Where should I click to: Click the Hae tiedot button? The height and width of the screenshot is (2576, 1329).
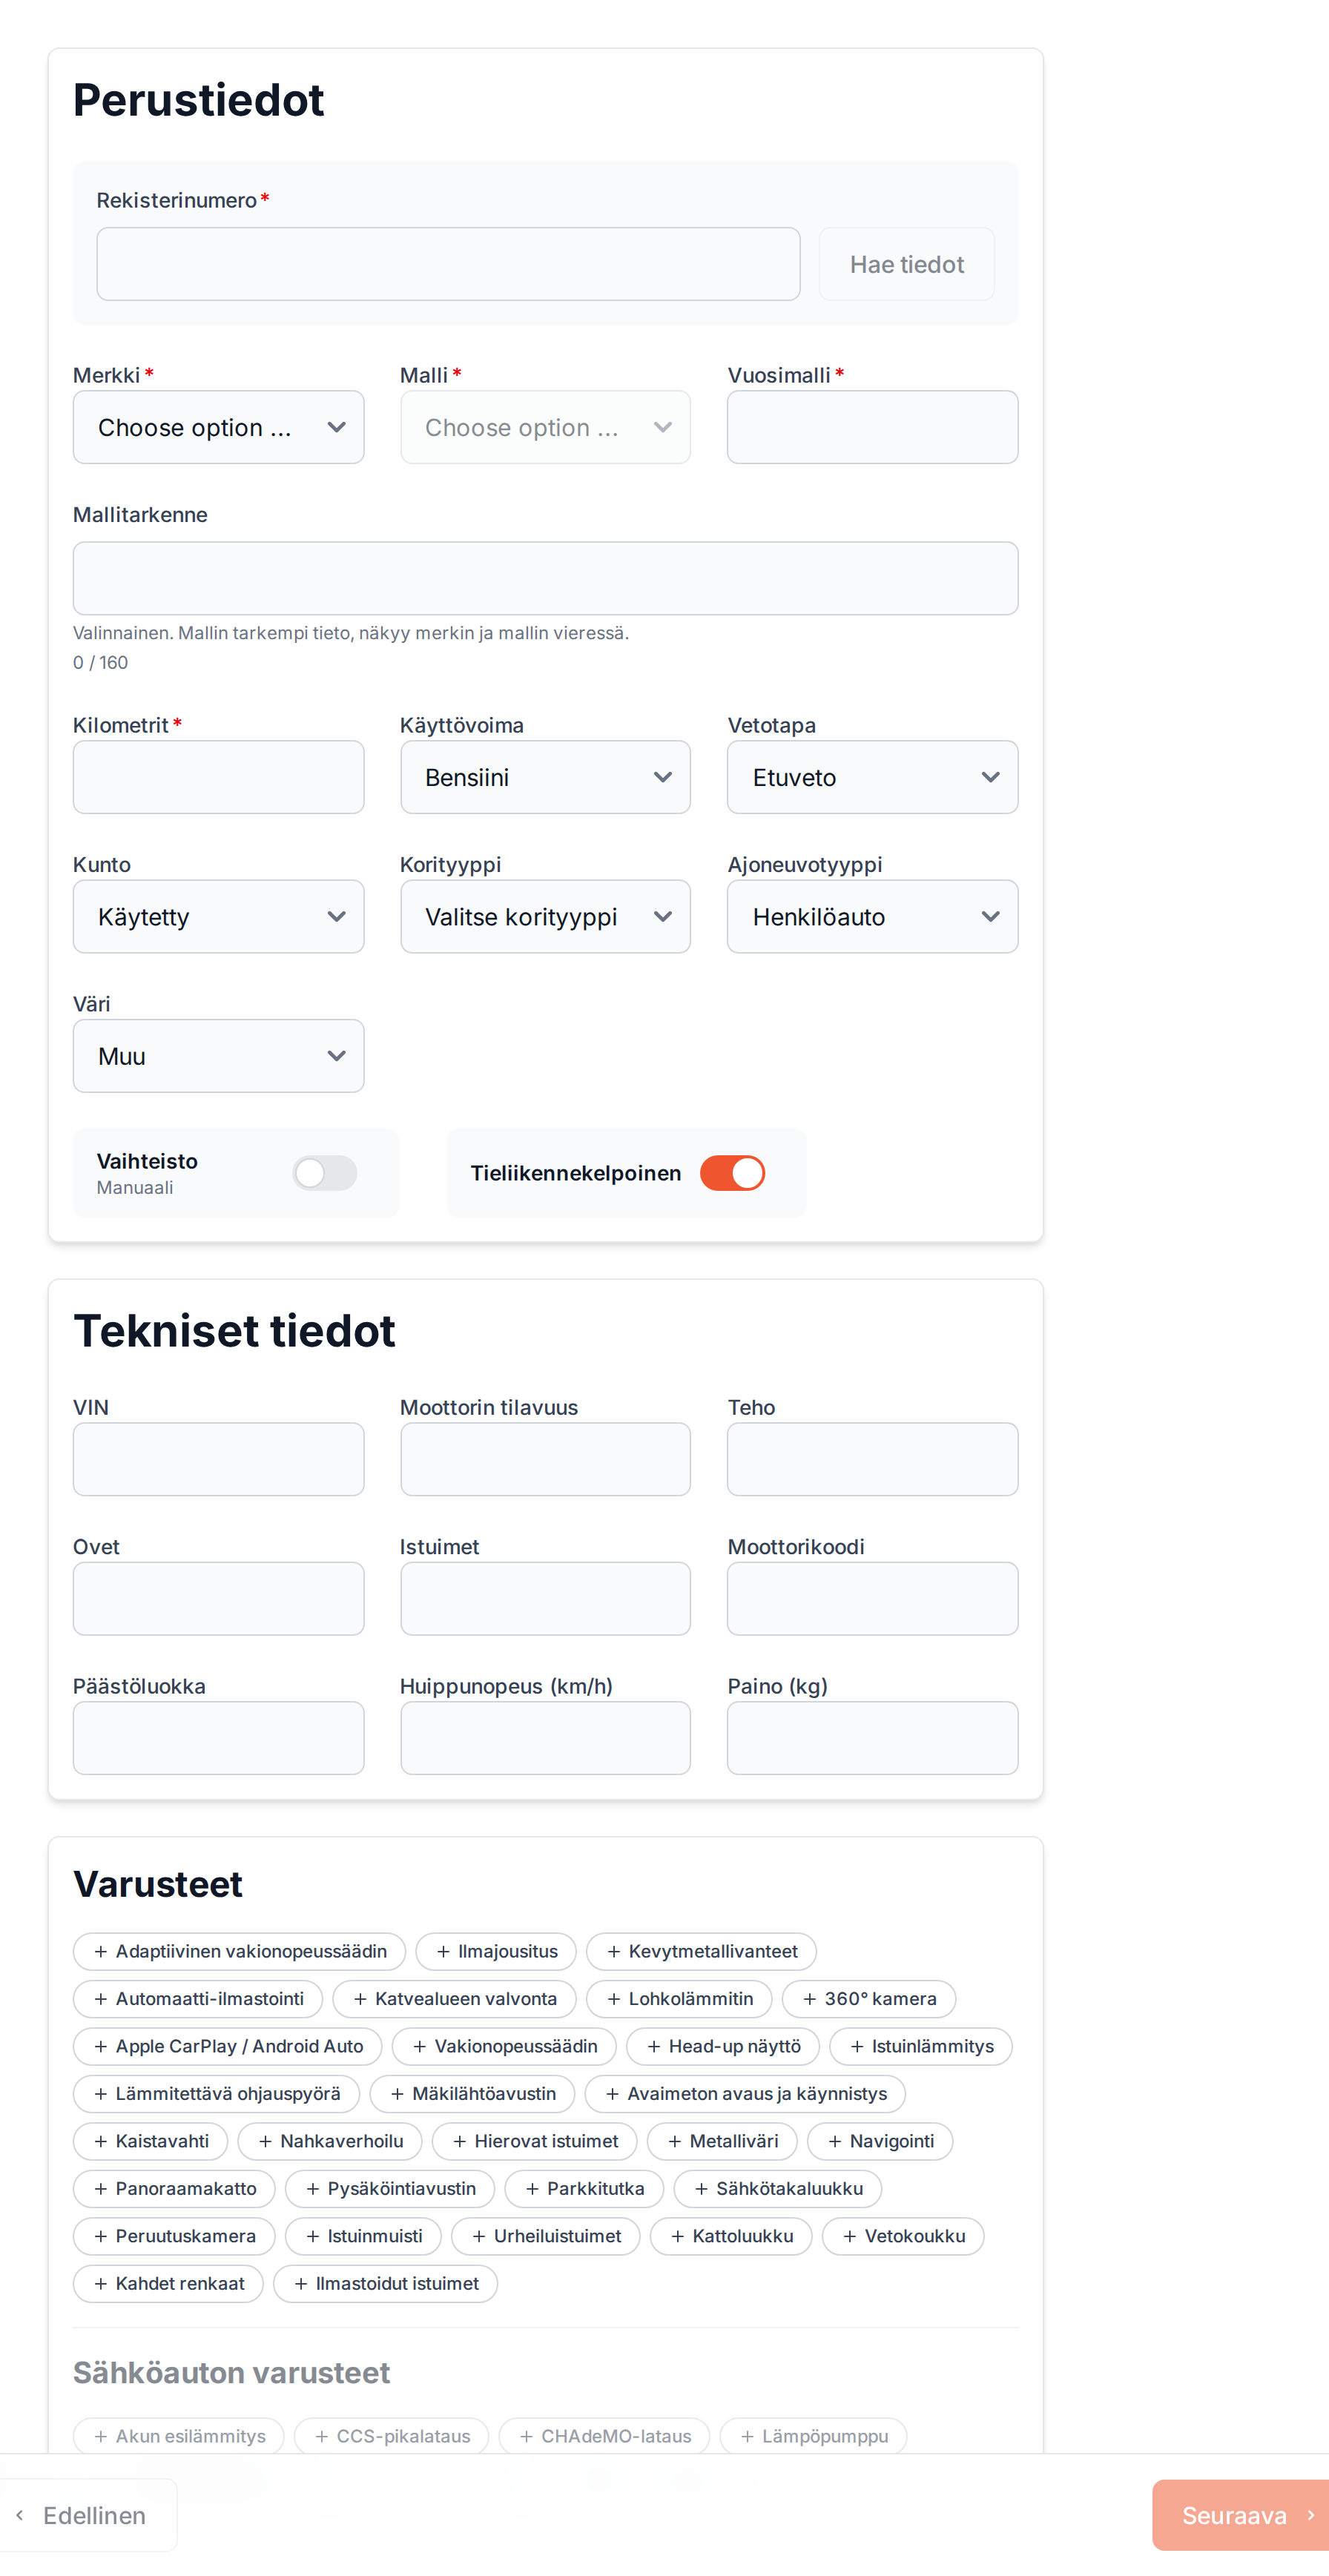tap(906, 264)
